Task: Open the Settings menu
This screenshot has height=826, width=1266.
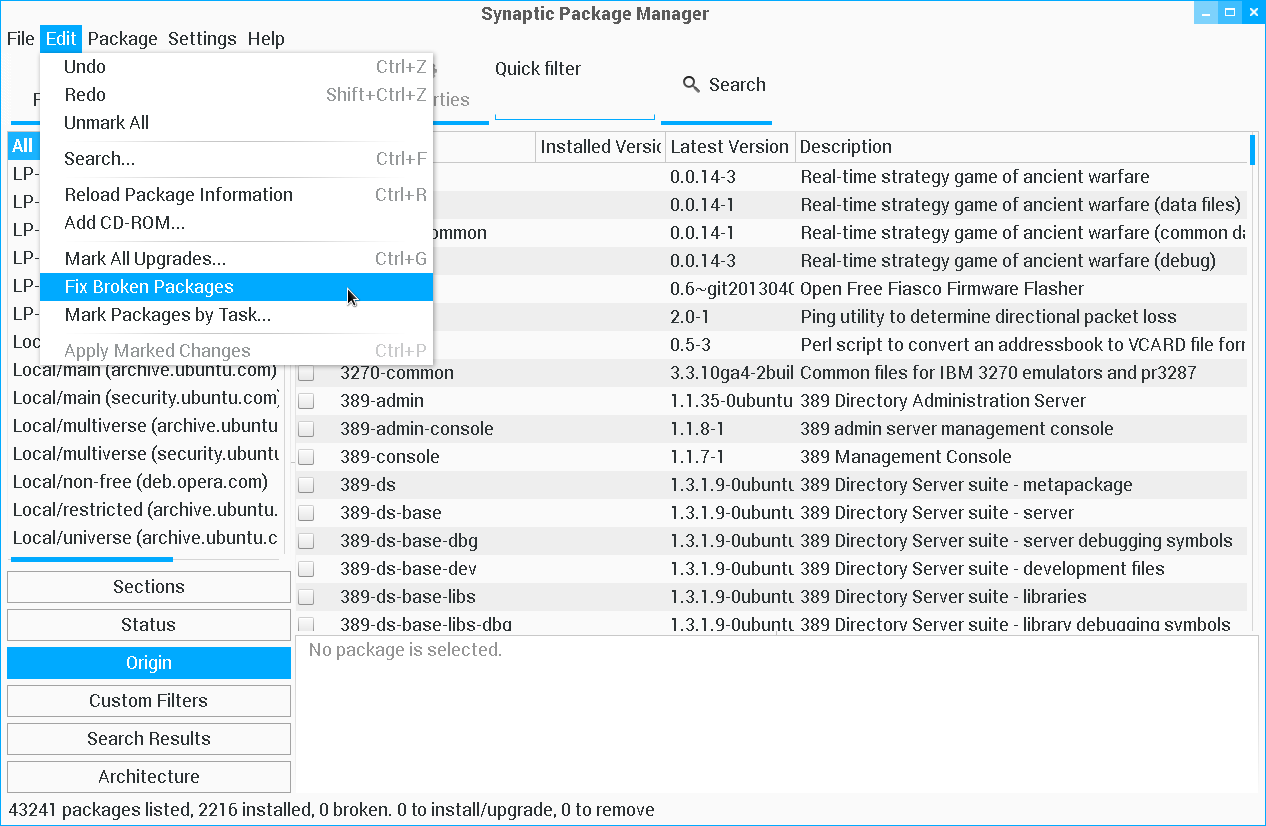Action: pos(202,39)
